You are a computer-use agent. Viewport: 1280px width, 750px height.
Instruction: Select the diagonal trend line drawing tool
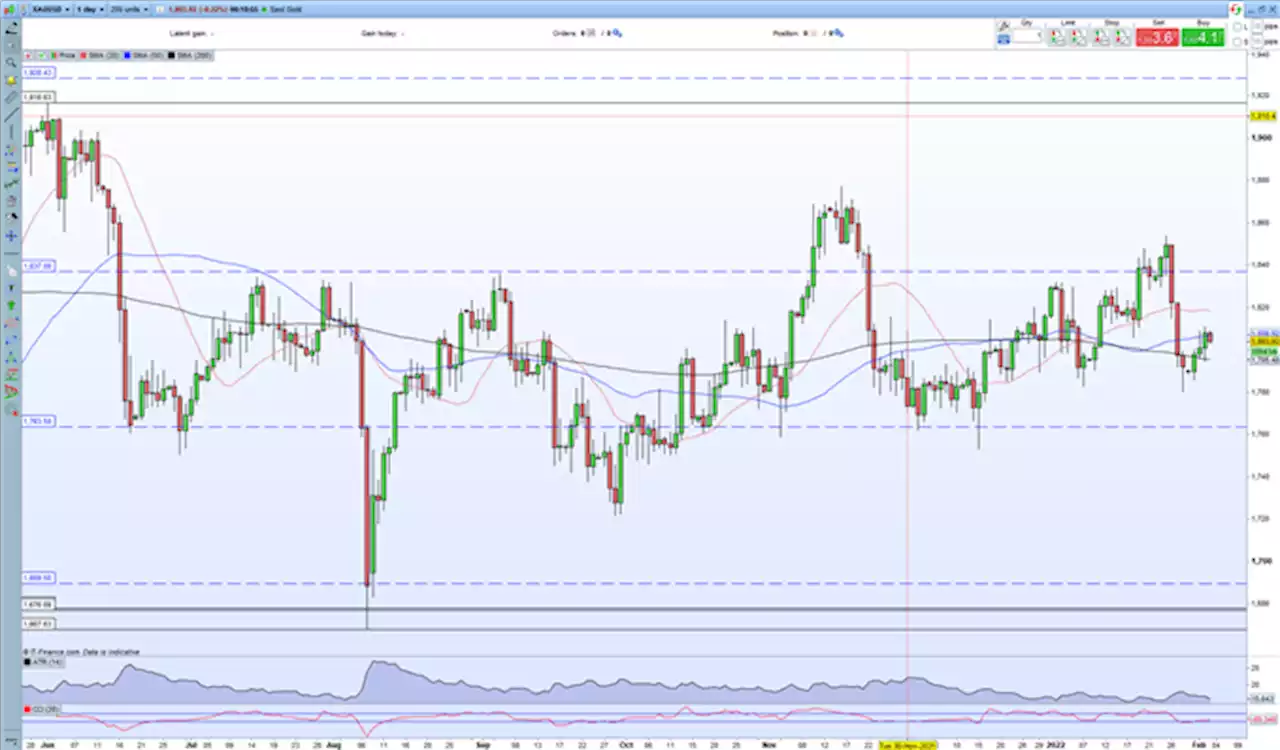(10, 115)
